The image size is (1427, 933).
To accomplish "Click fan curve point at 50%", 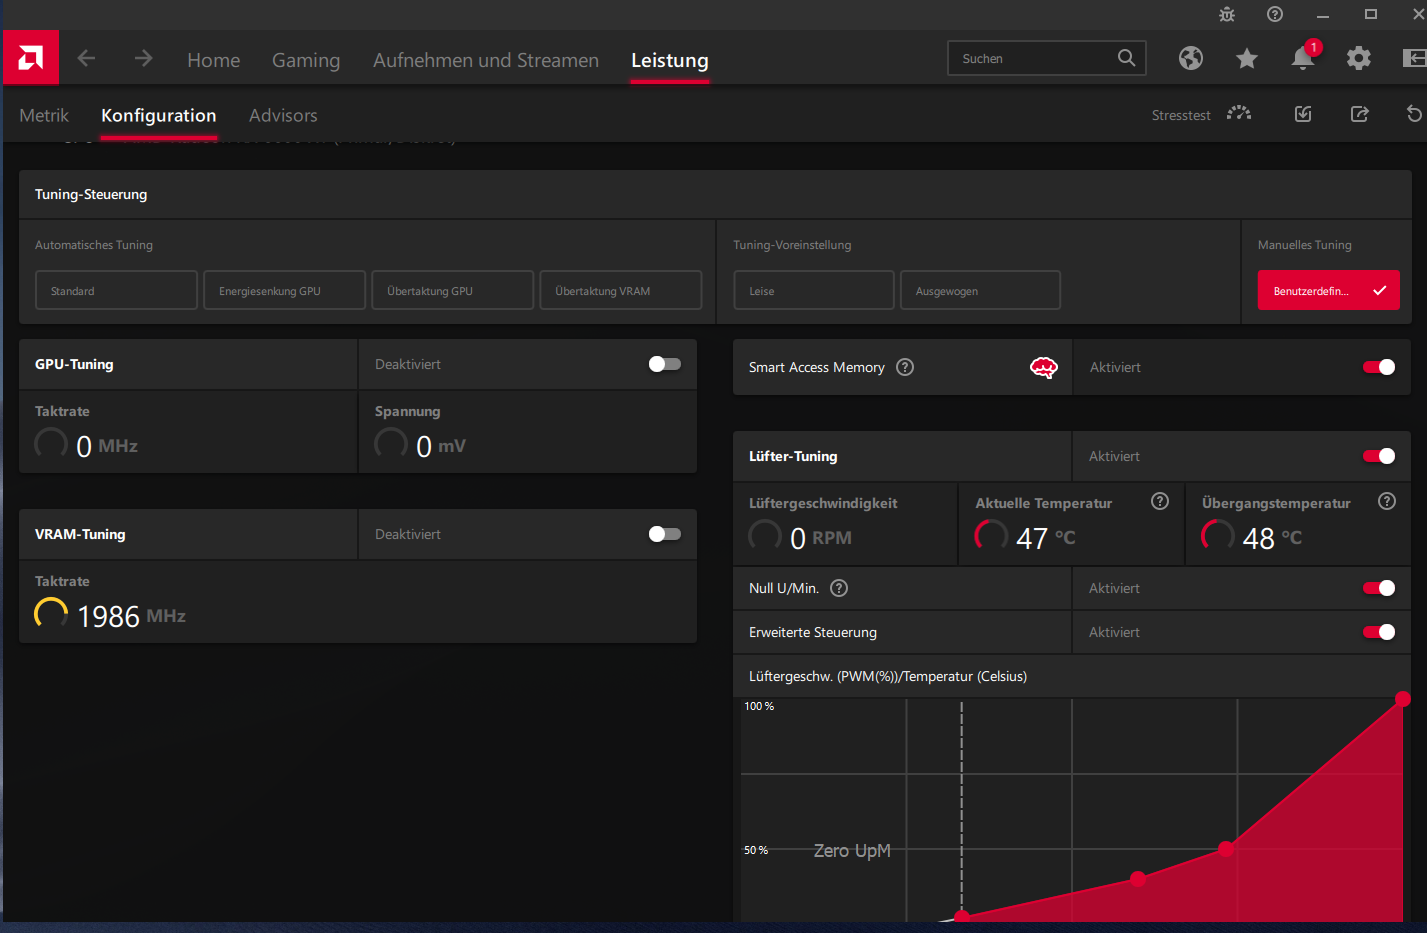I will 1226,849.
